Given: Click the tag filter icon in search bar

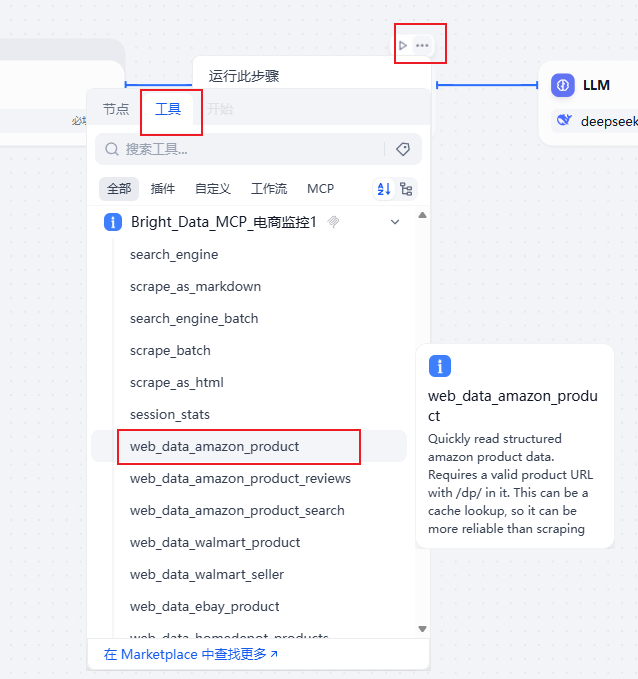Looking at the screenshot, I should pyautogui.click(x=403, y=149).
